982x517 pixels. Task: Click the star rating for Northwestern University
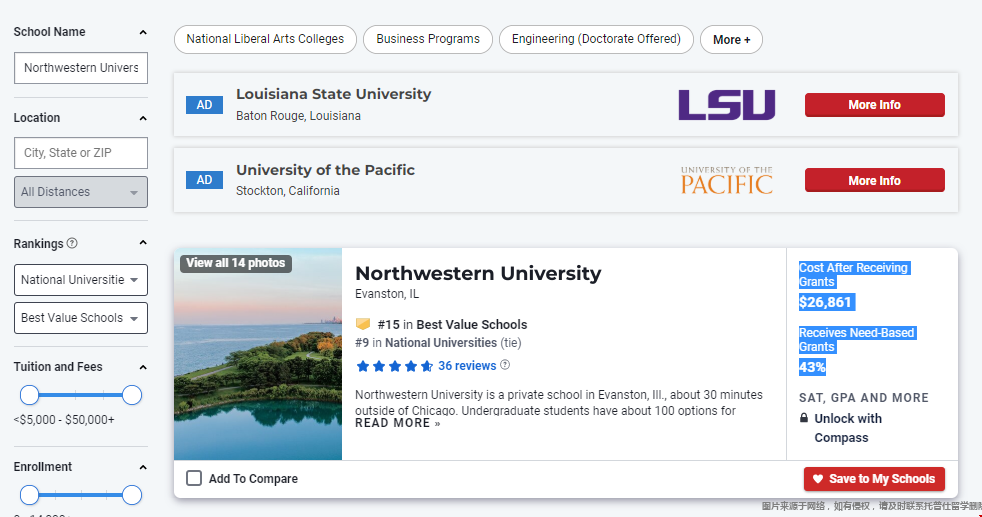click(394, 366)
